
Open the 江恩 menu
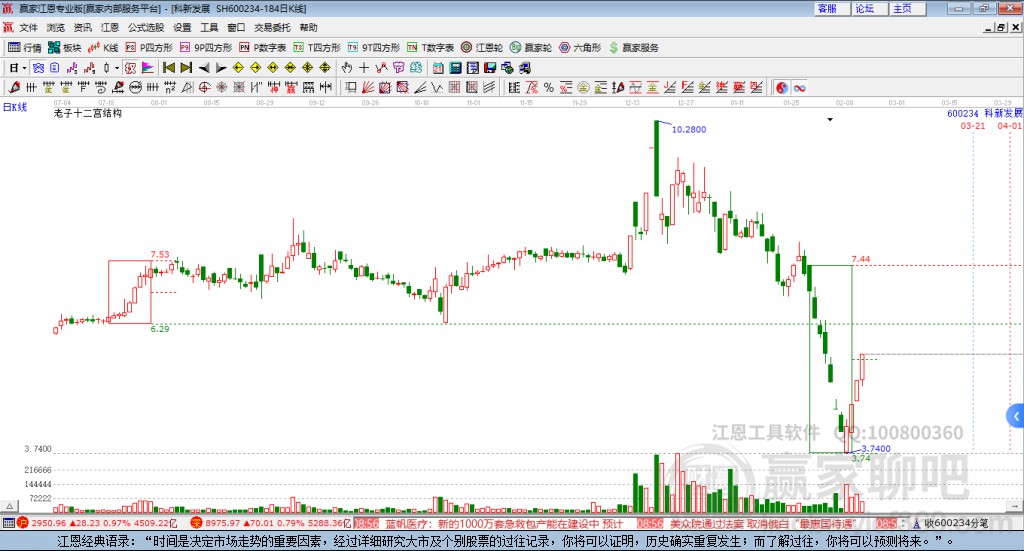[x=110, y=27]
